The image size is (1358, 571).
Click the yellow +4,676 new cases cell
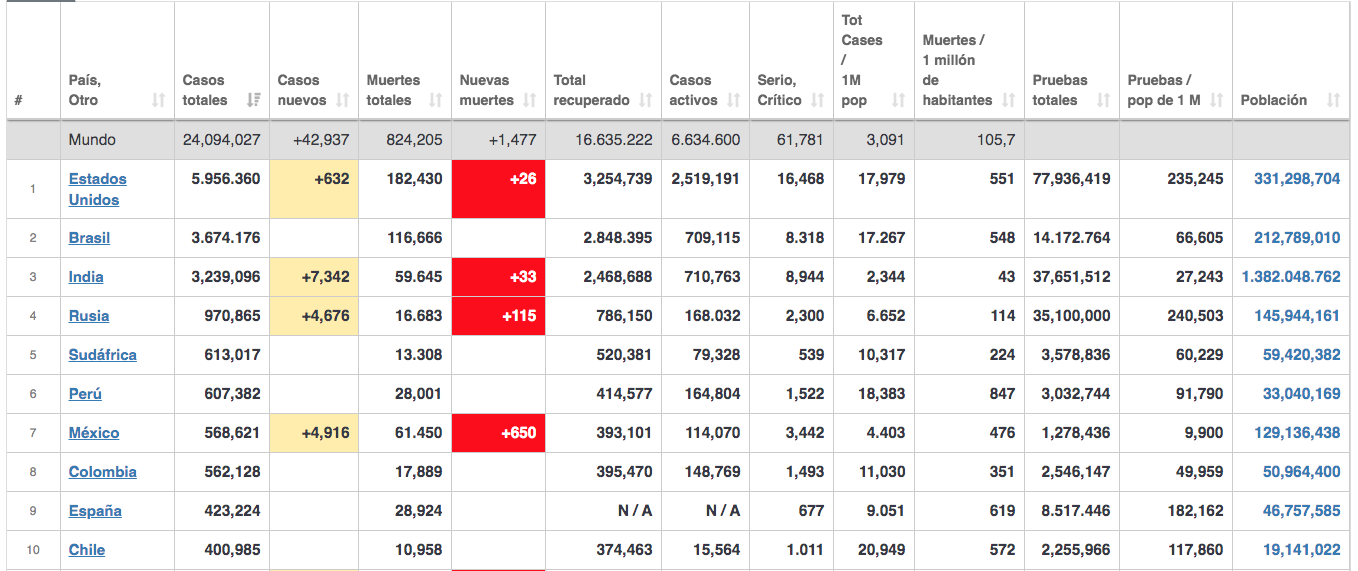coord(314,316)
